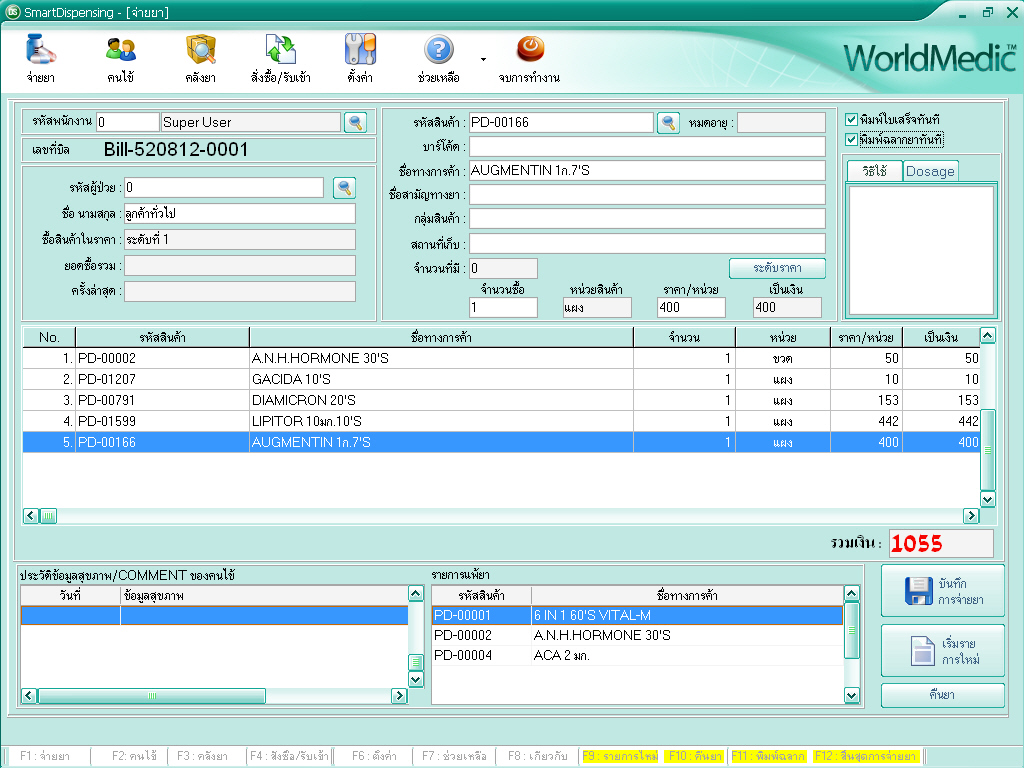Click the SmartDispensing title bar app icon

[12, 12]
